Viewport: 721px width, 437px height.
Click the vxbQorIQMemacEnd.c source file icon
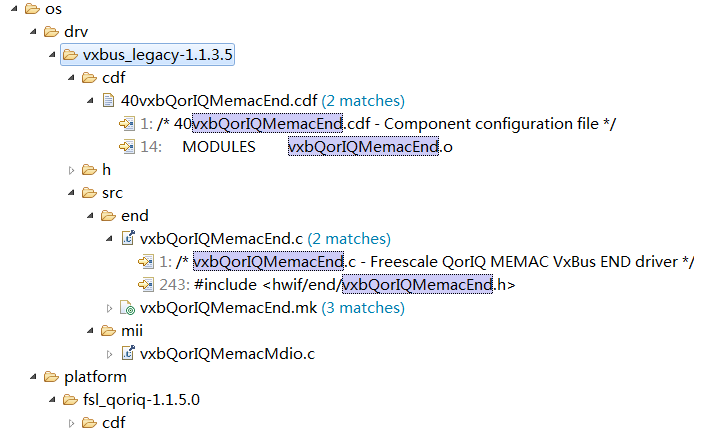128,238
